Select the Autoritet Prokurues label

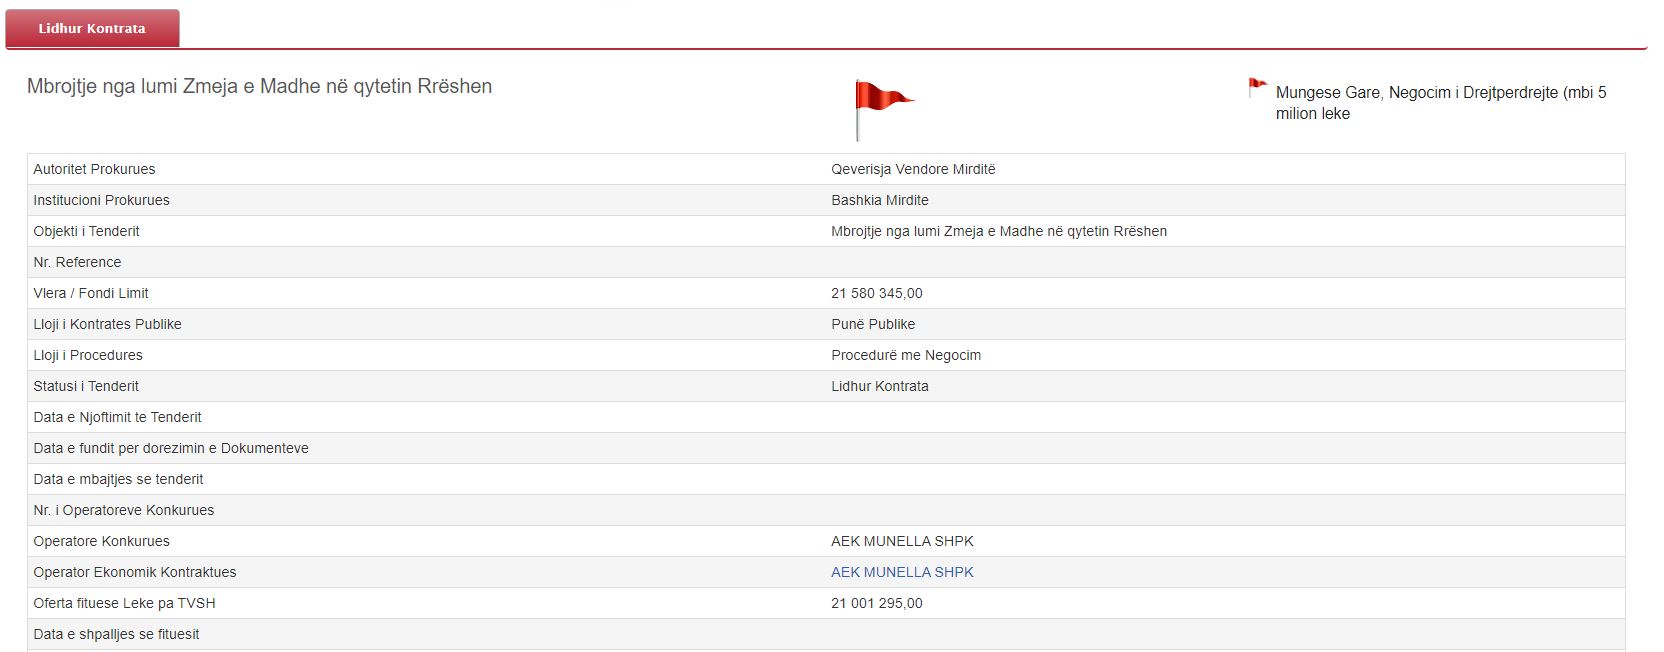(94, 169)
